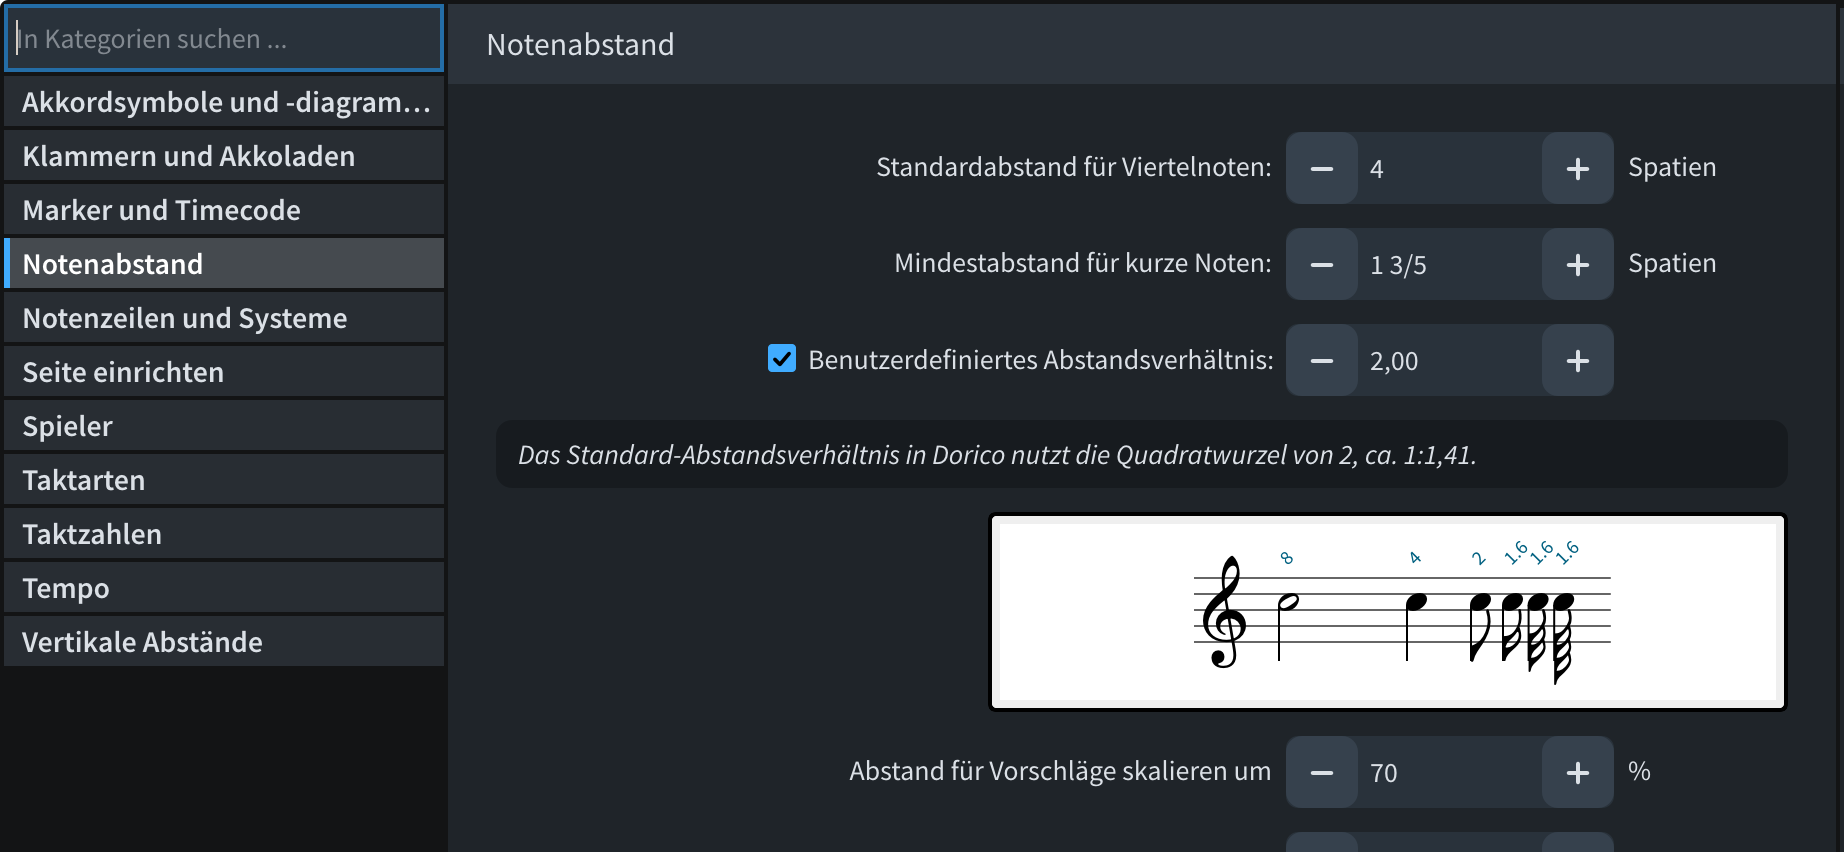The height and width of the screenshot is (852, 1844).
Task: Click plus for Mindestabstand für kurze Noten
Action: click(x=1577, y=265)
